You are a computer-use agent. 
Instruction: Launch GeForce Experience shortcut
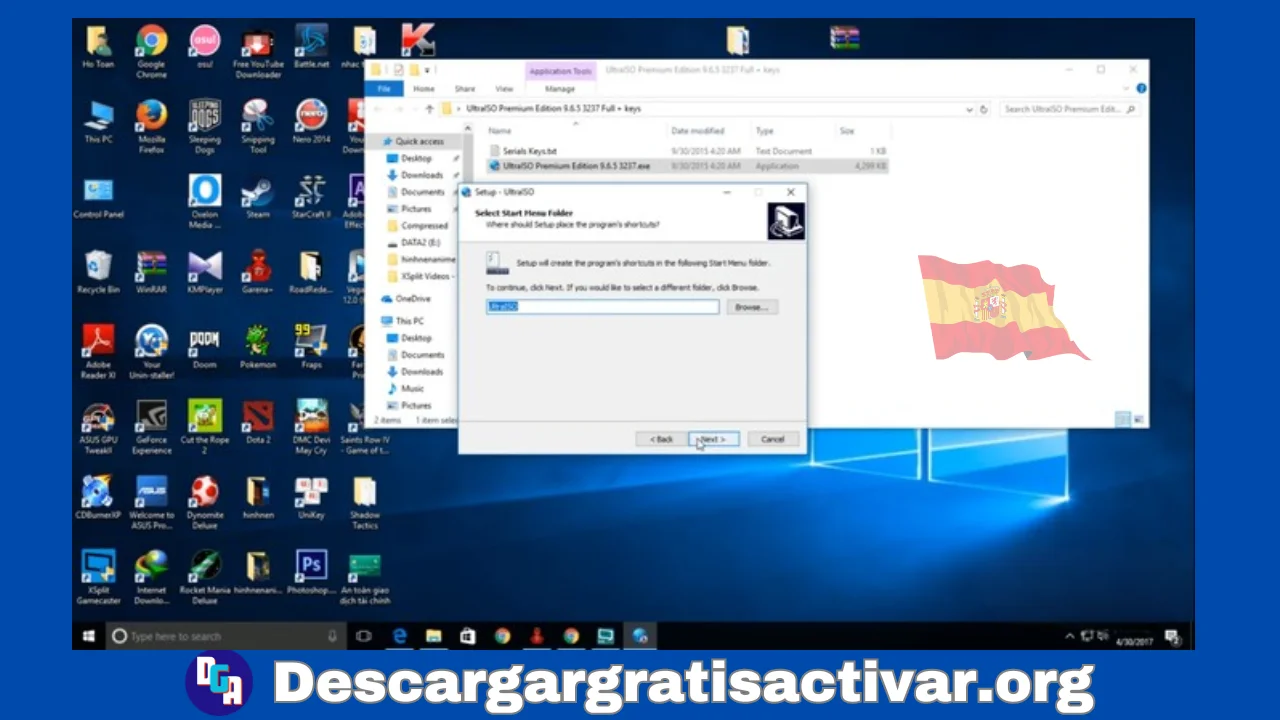(x=151, y=428)
